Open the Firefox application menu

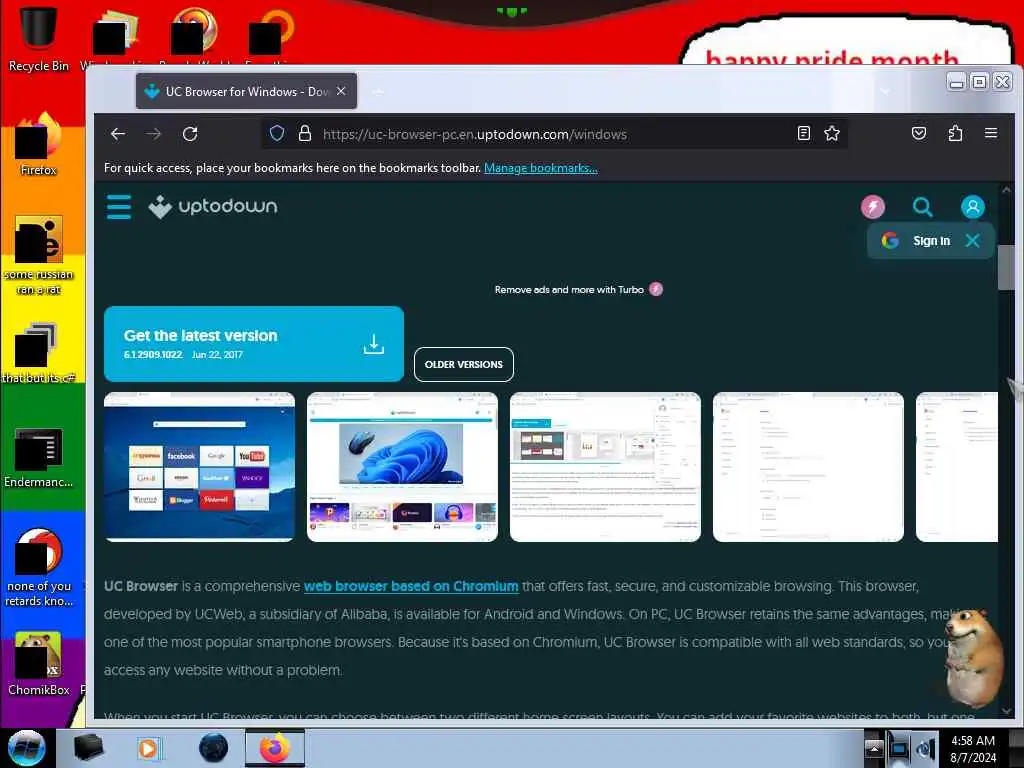click(x=991, y=133)
